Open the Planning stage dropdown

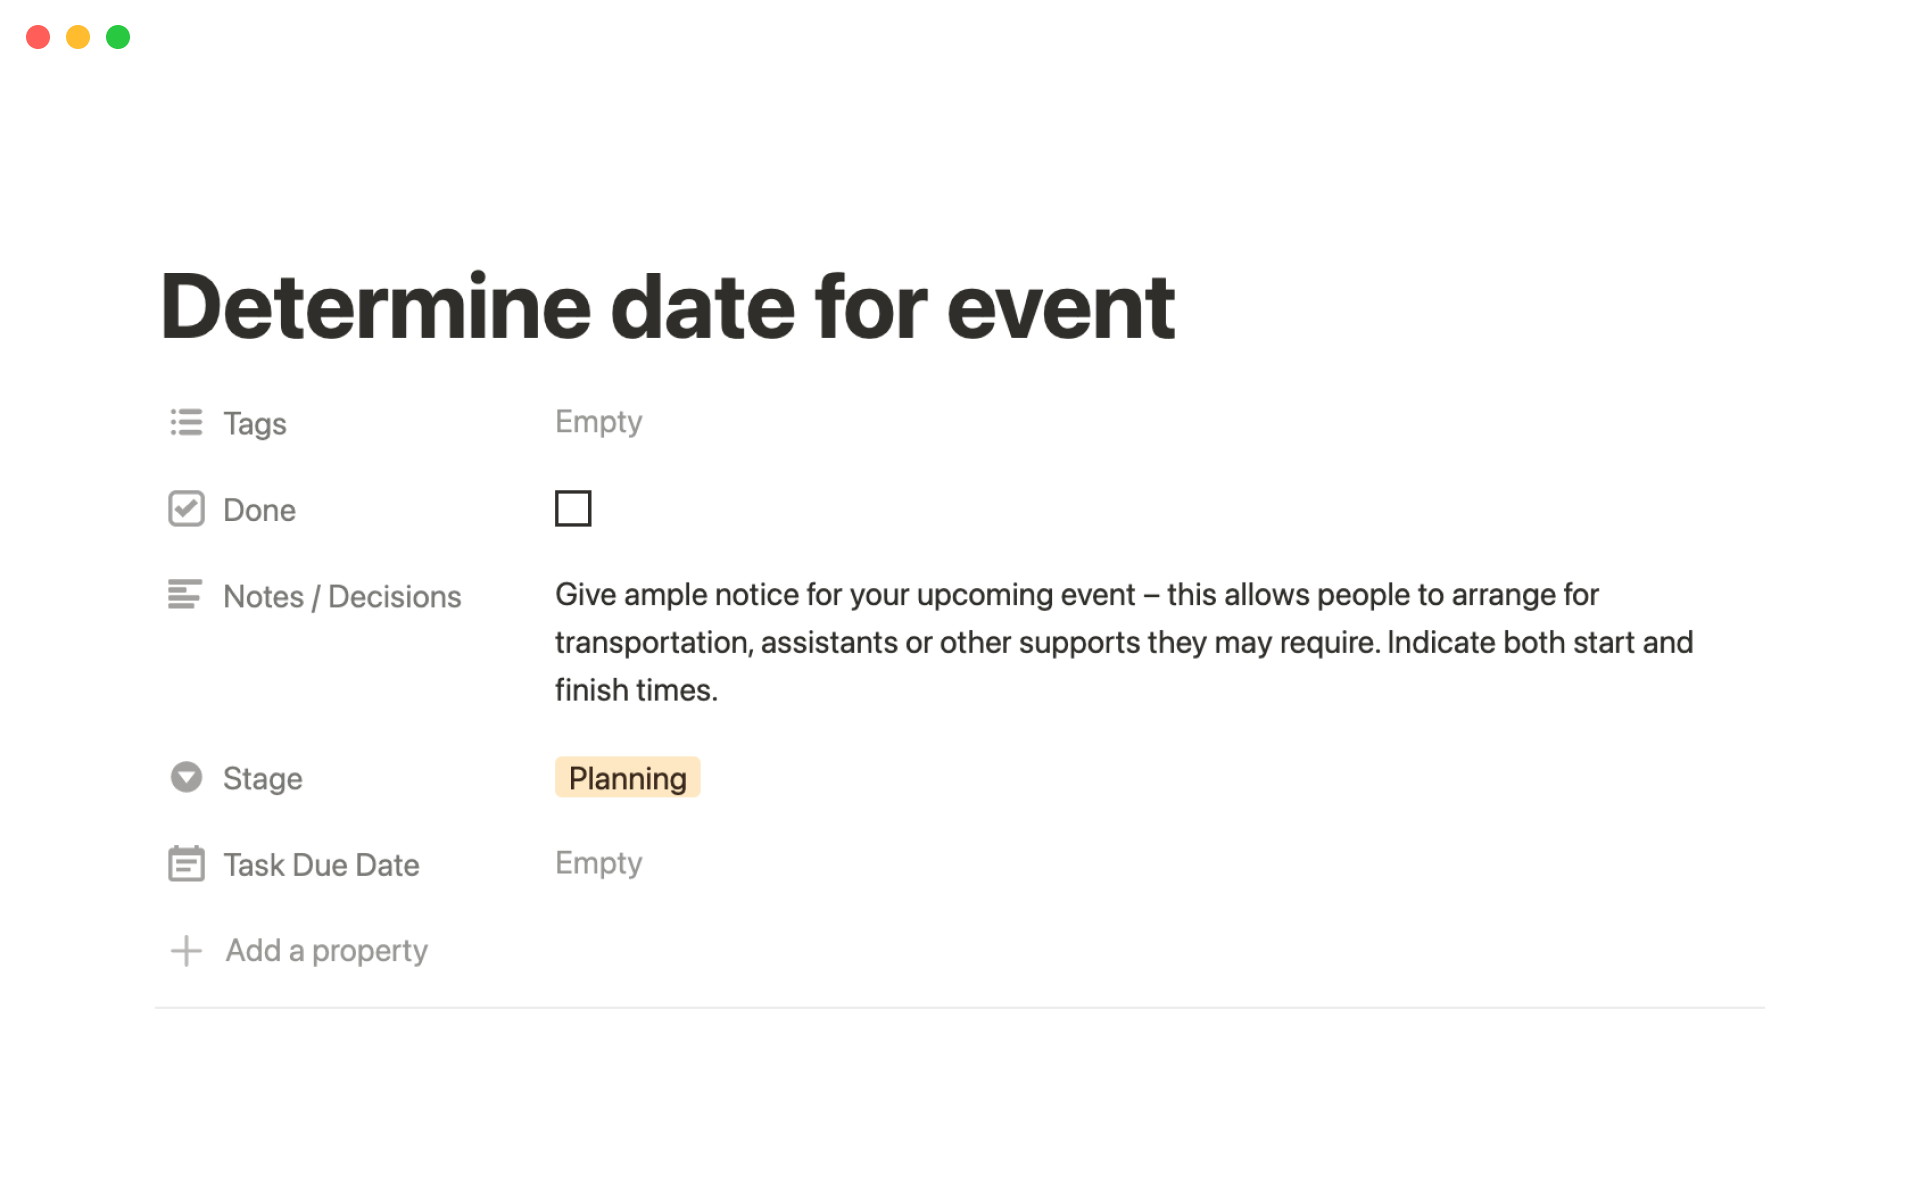(627, 778)
